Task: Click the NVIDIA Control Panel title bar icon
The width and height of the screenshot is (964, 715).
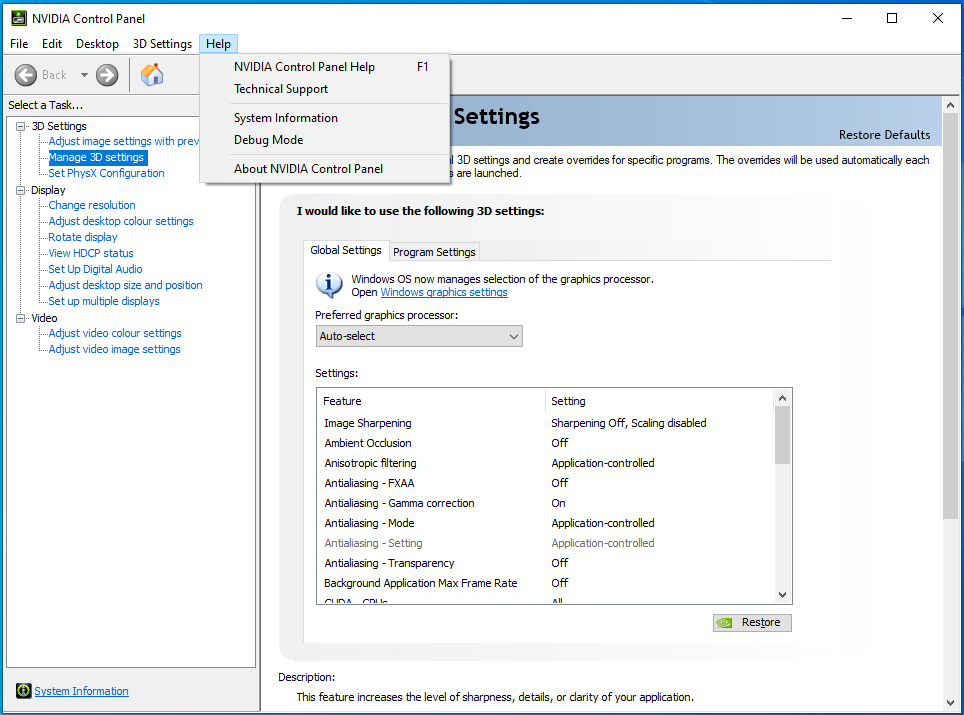Action: (18, 18)
